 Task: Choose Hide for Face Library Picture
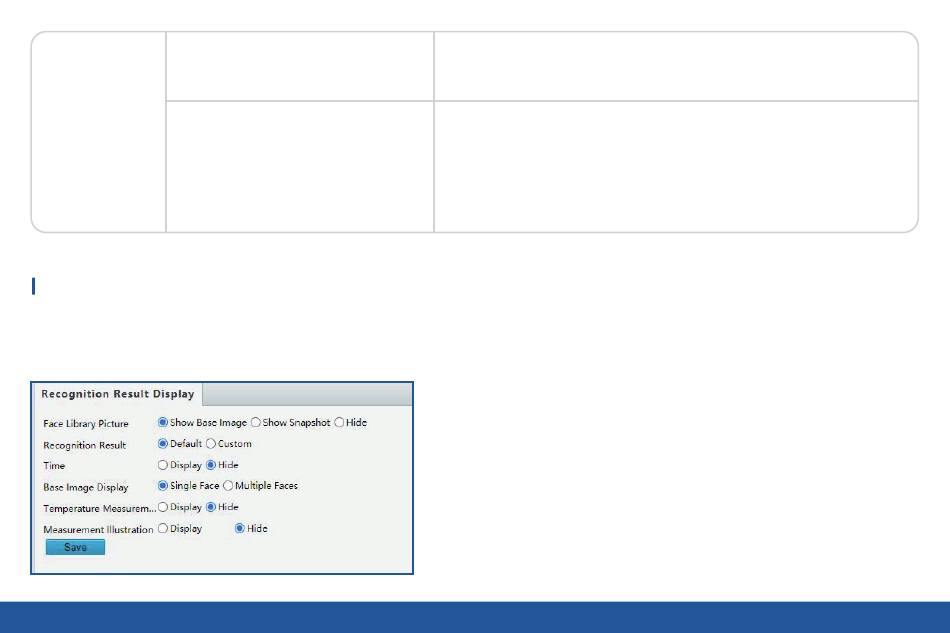339,422
